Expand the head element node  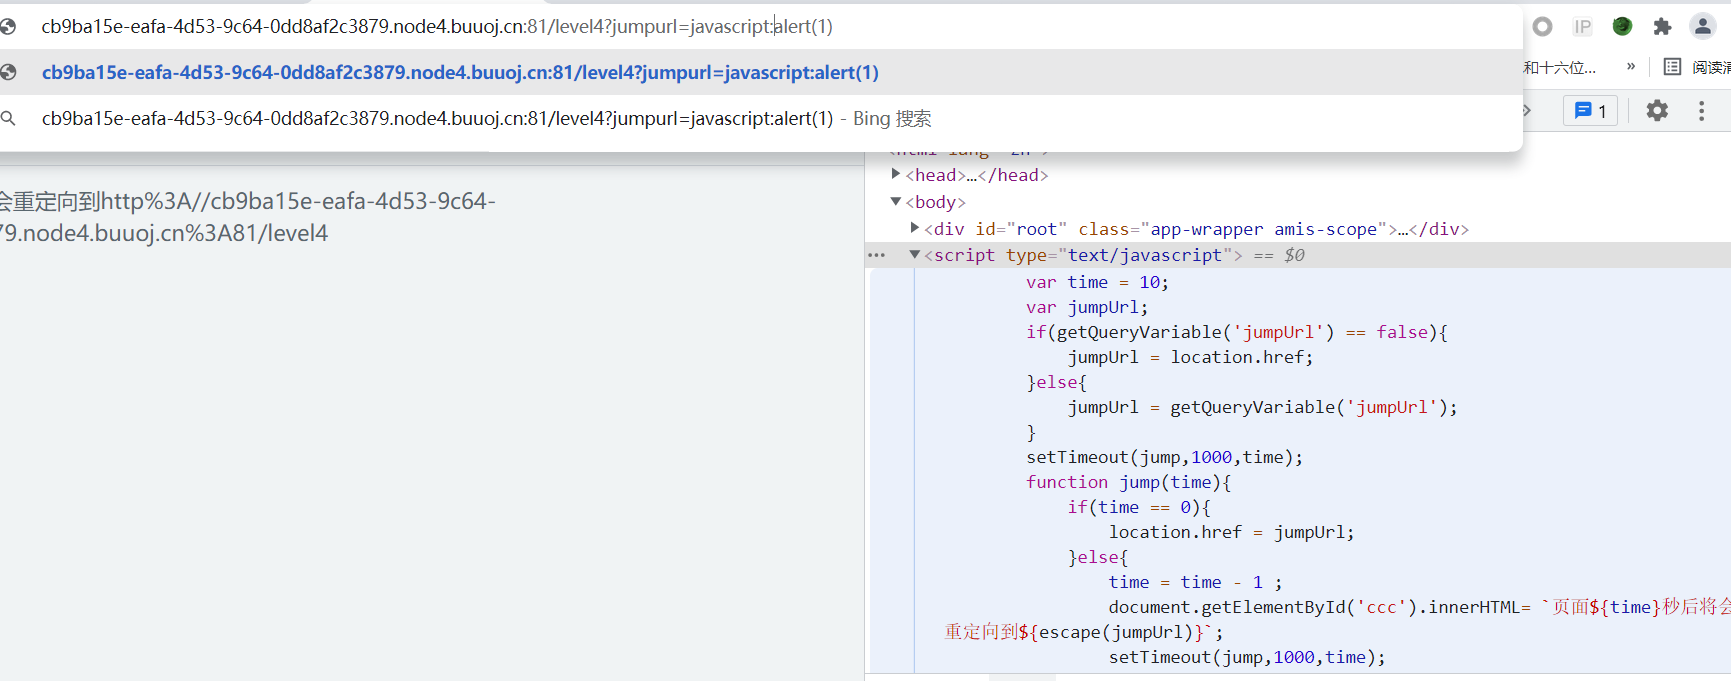coord(896,174)
